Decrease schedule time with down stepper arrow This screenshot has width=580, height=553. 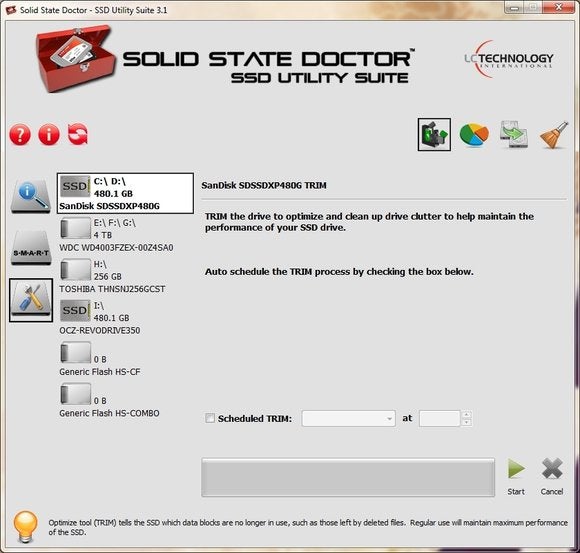click(x=466, y=422)
